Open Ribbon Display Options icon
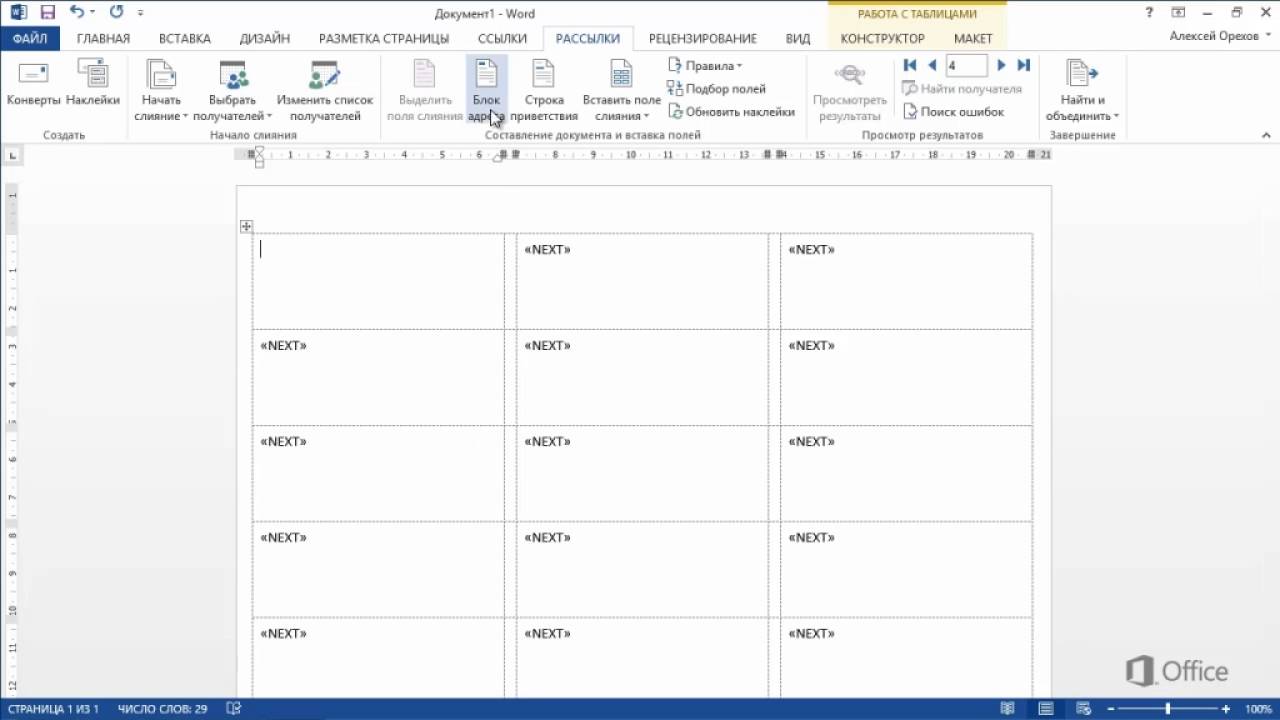Viewport: 1280px width, 720px height. point(1179,12)
